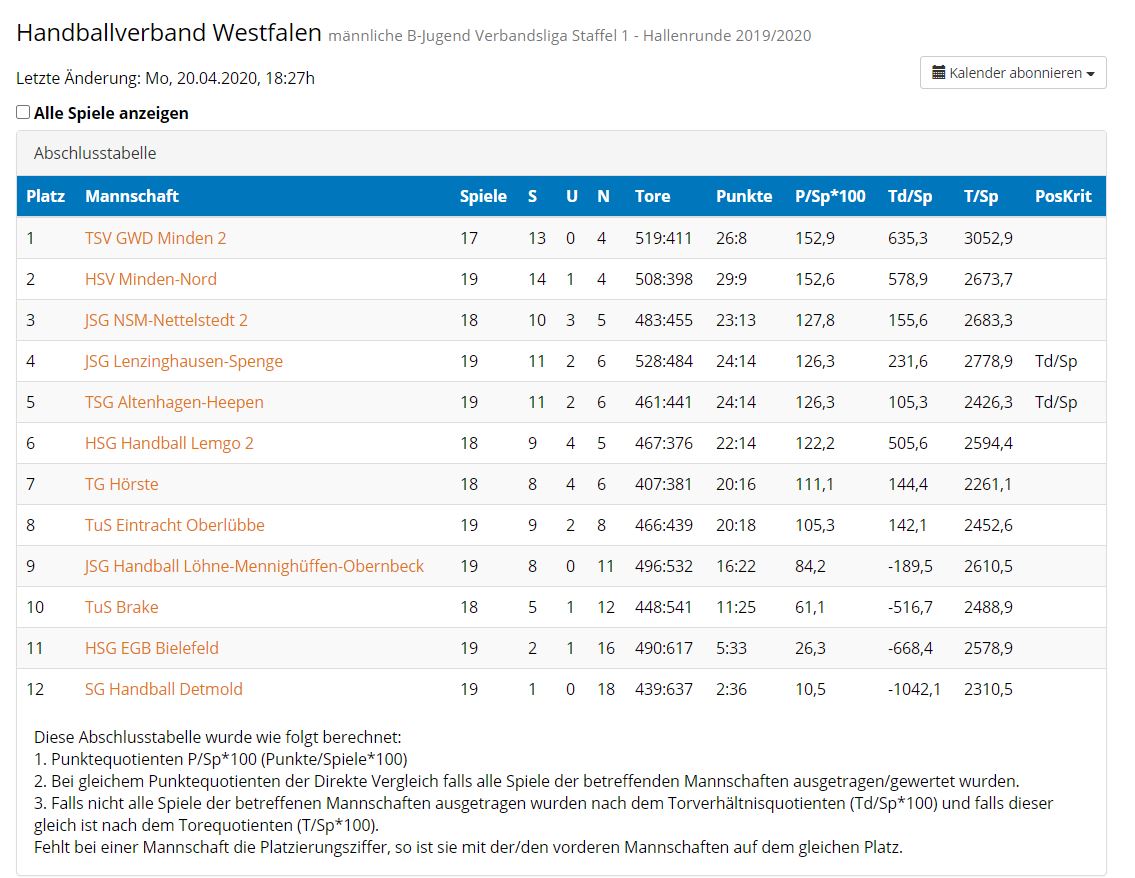Open team SG Handball Detmold
The height and width of the screenshot is (878, 1135).
point(164,689)
